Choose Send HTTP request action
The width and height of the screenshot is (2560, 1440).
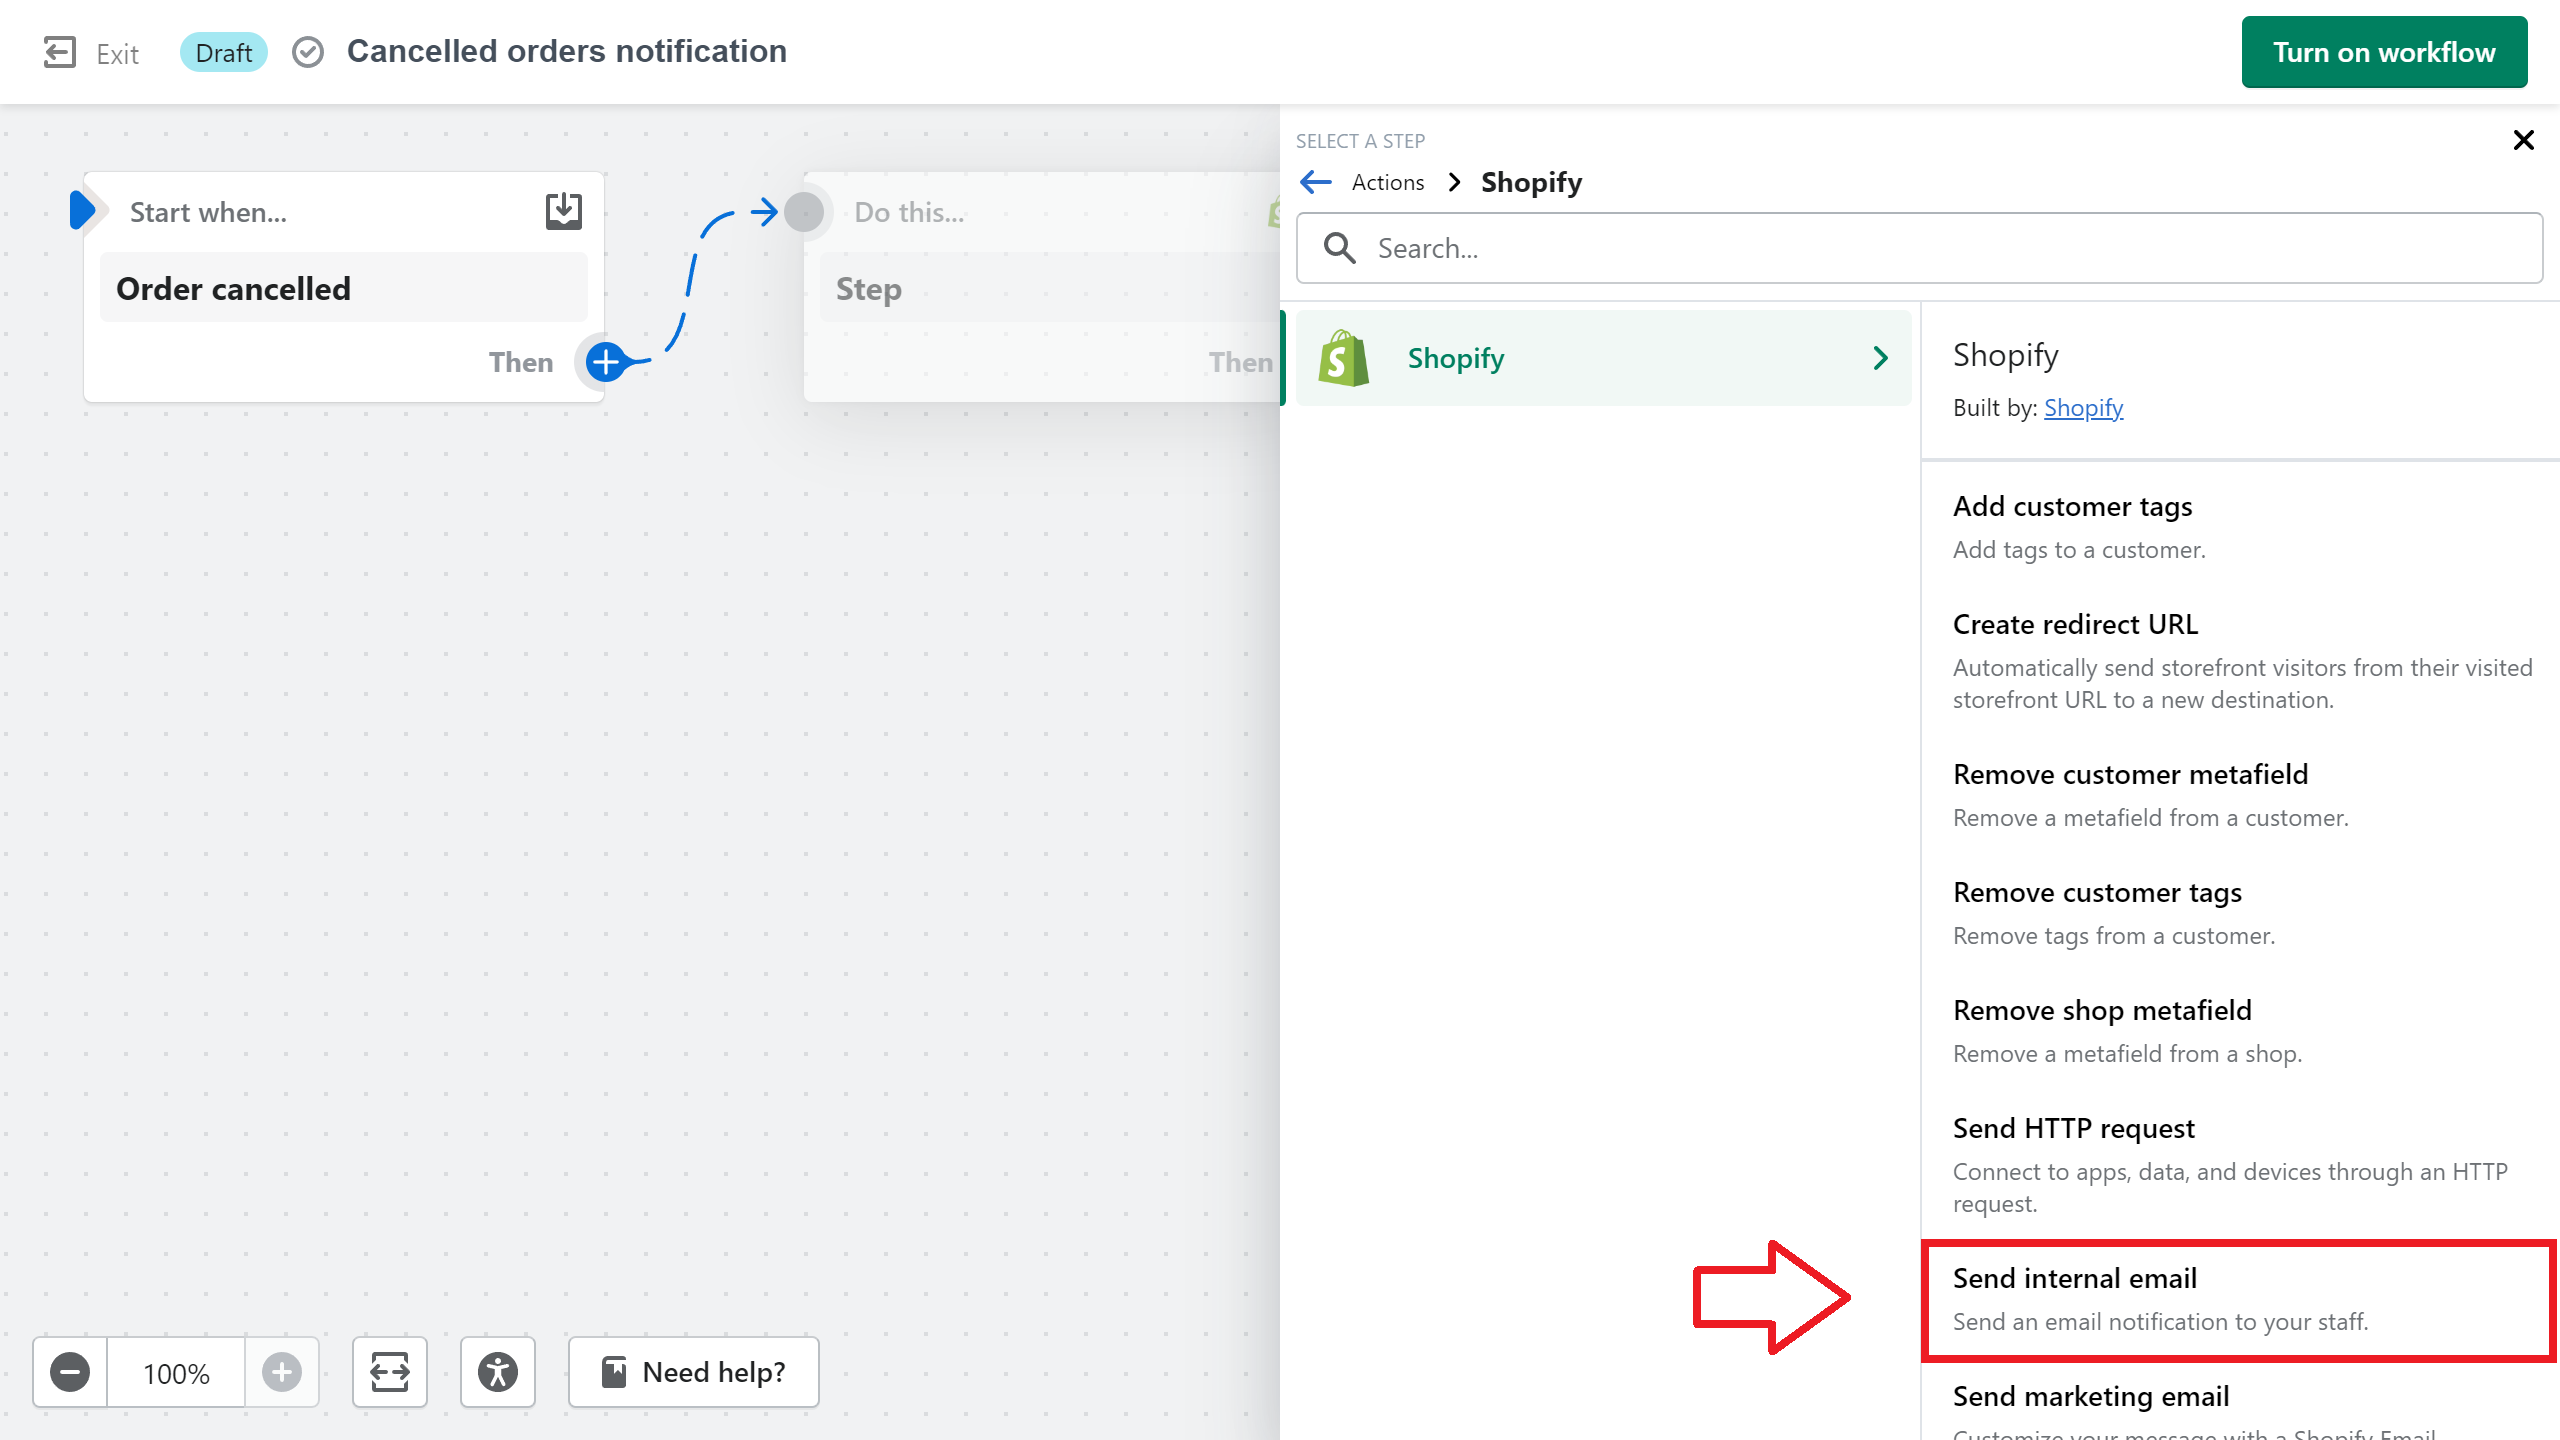(2239, 1165)
